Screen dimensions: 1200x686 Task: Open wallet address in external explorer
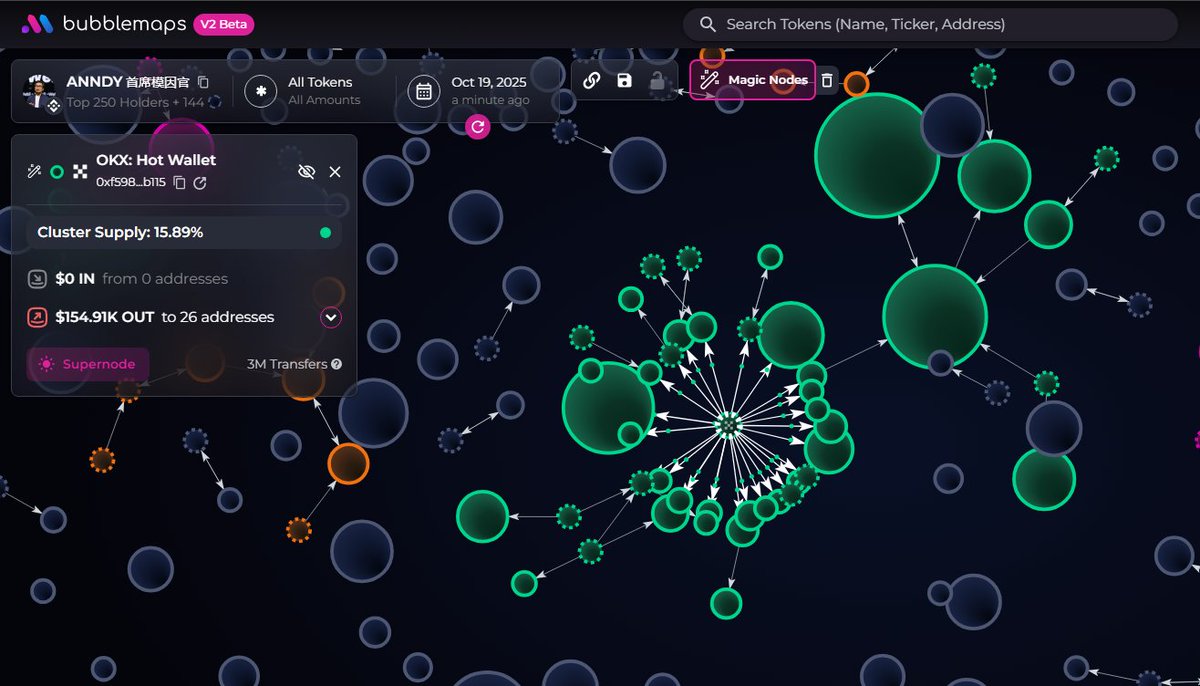pos(200,182)
